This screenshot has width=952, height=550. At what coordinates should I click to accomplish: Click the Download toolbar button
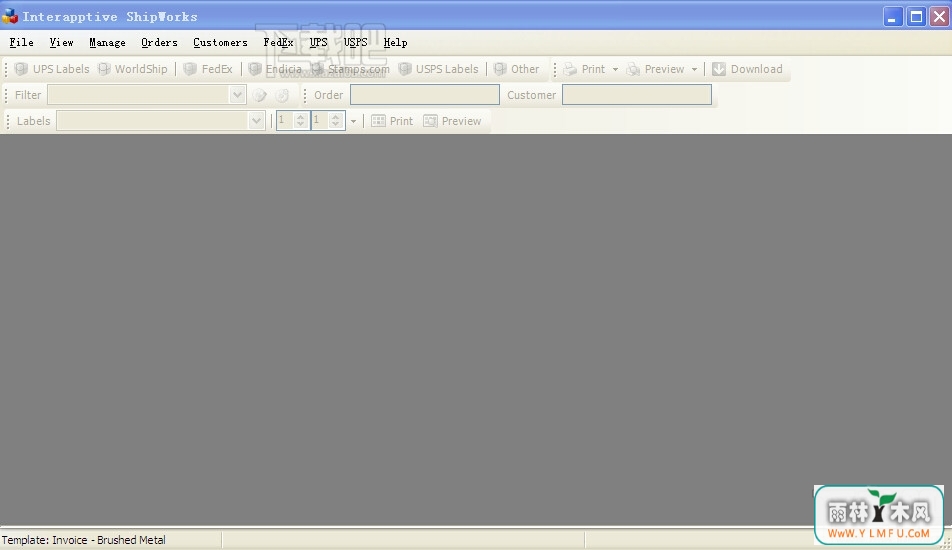[747, 69]
